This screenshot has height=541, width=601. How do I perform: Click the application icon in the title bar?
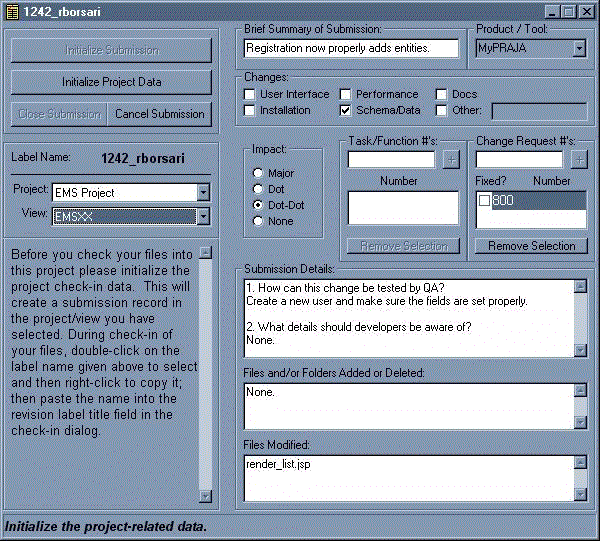pos(12,11)
